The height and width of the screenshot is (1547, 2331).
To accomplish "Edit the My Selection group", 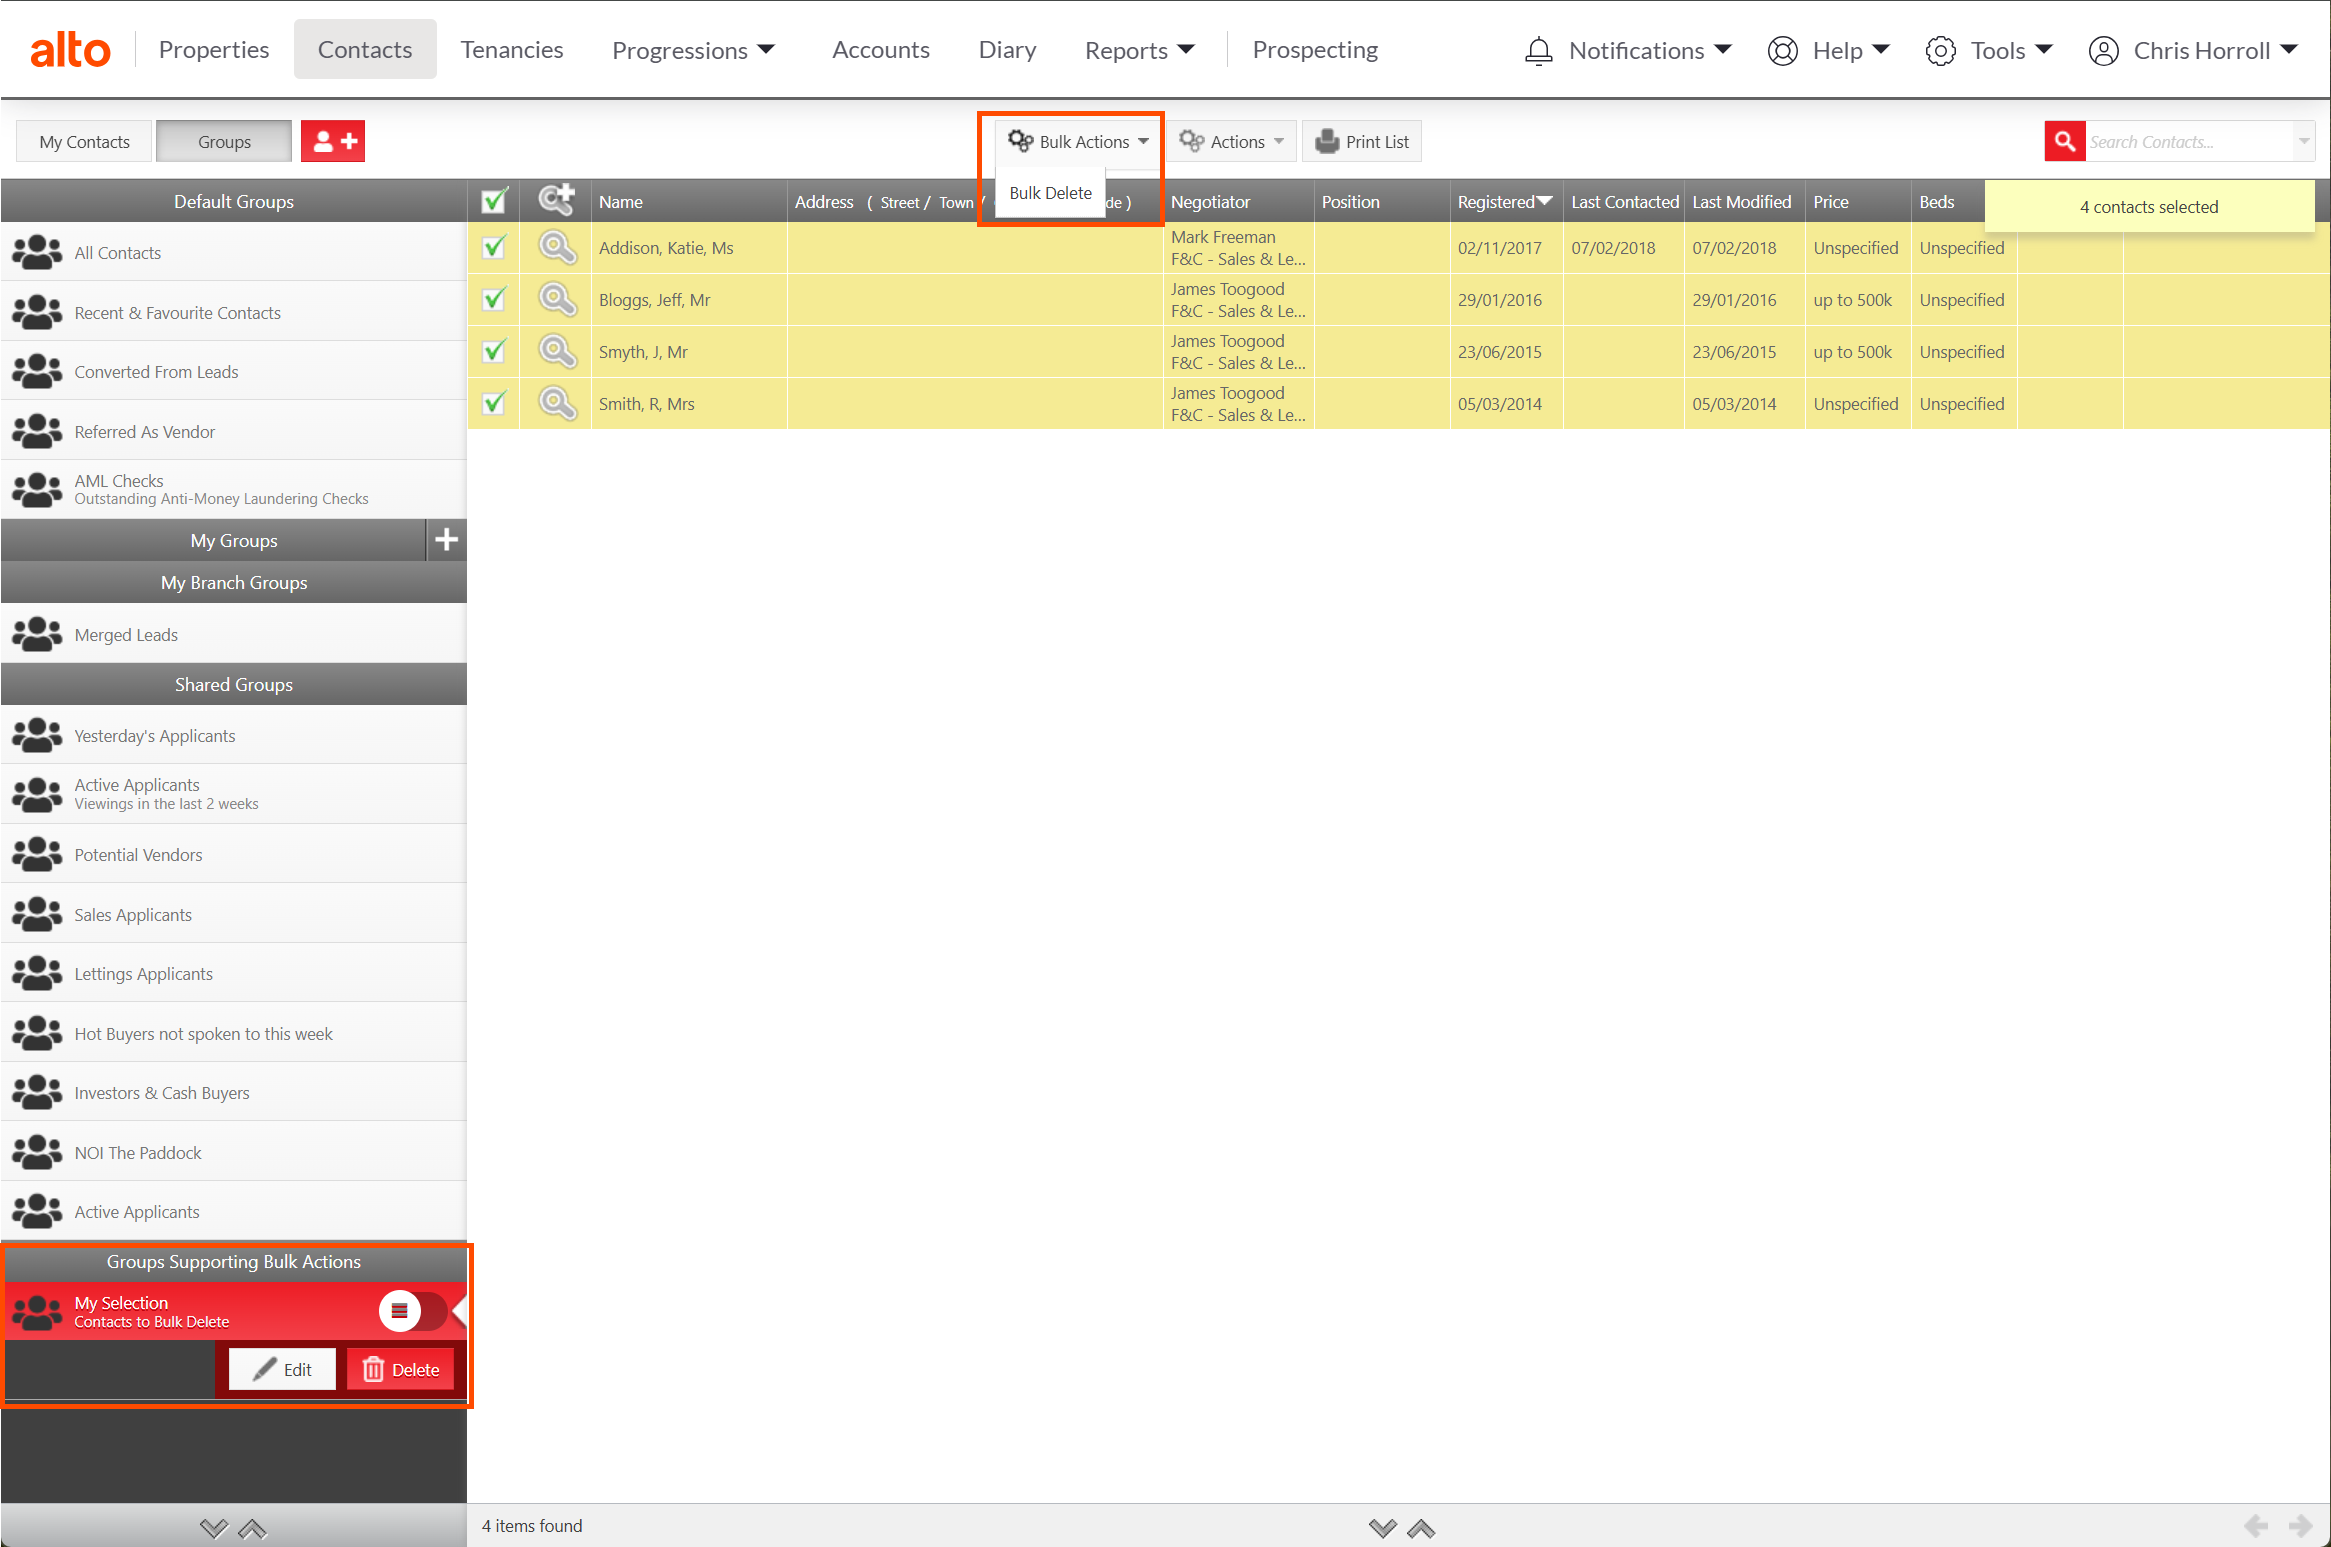I will [x=282, y=1369].
